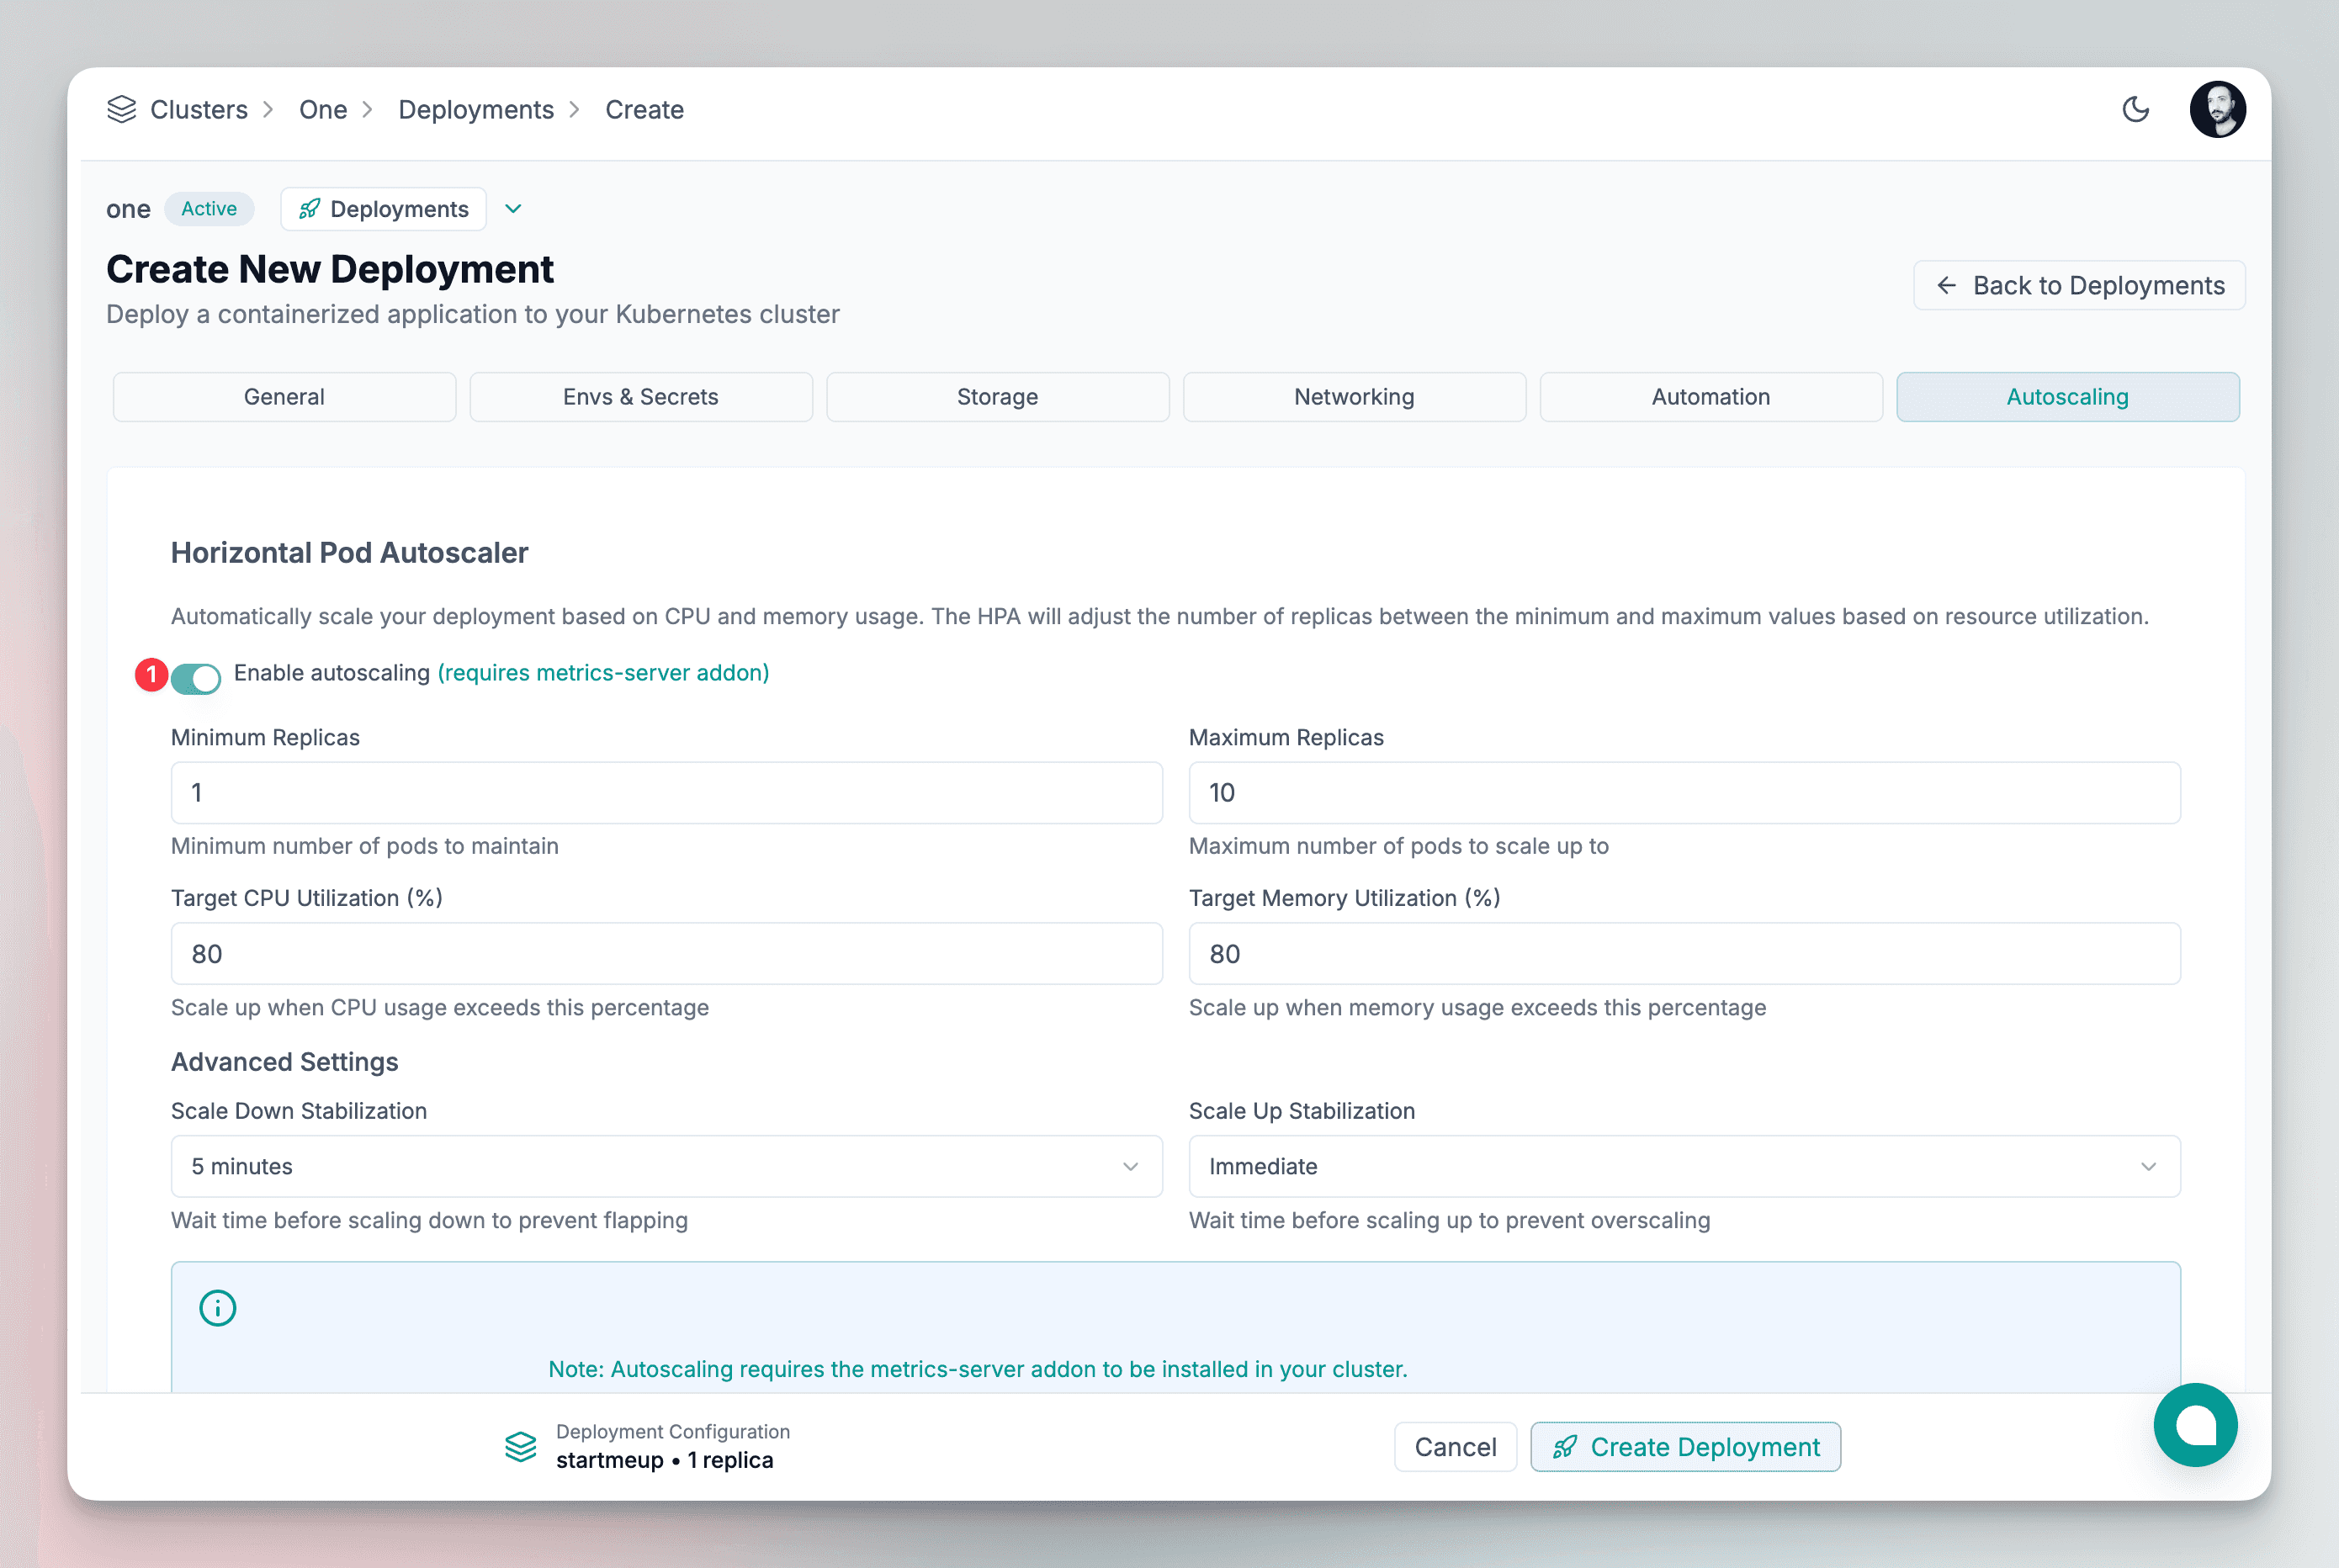
Task: Click the Active status badge
Action: (209, 209)
